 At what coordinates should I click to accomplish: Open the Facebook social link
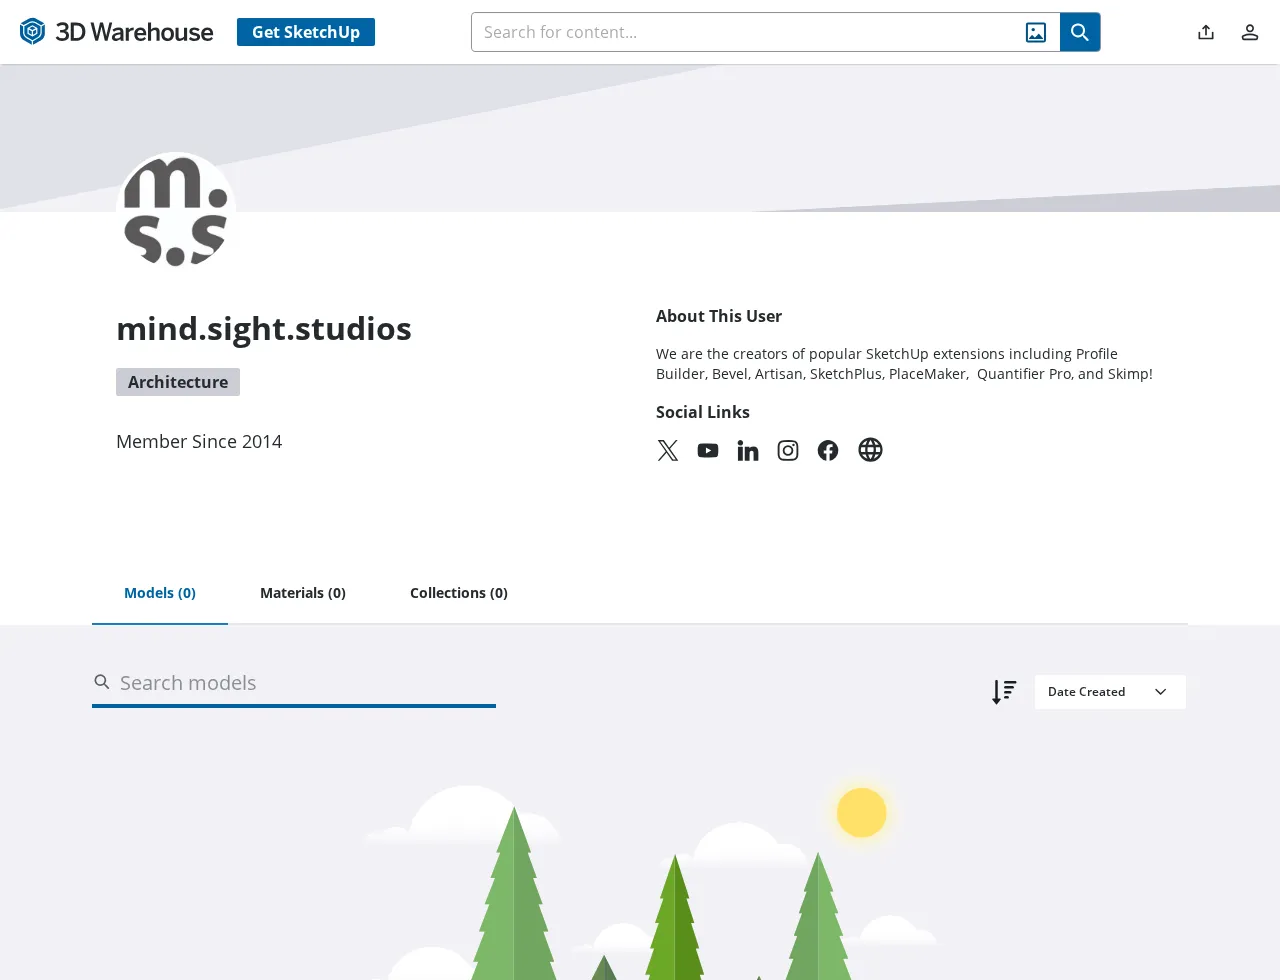click(x=828, y=450)
